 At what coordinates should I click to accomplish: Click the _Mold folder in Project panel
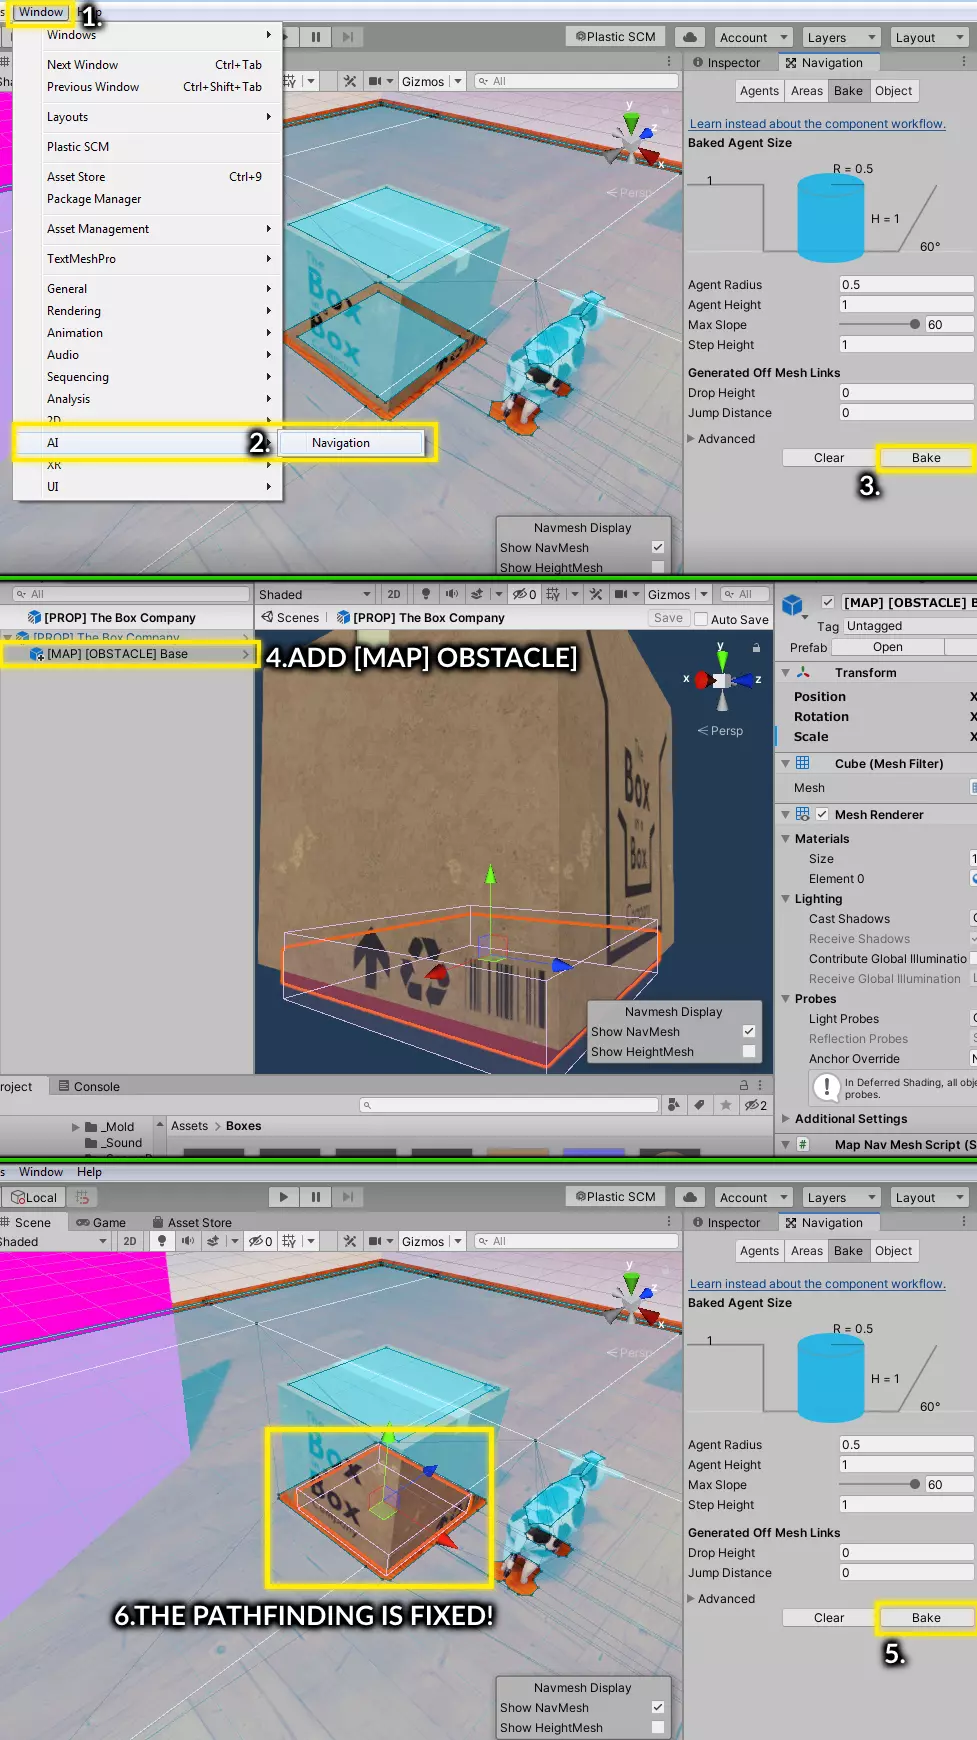[110, 1126]
